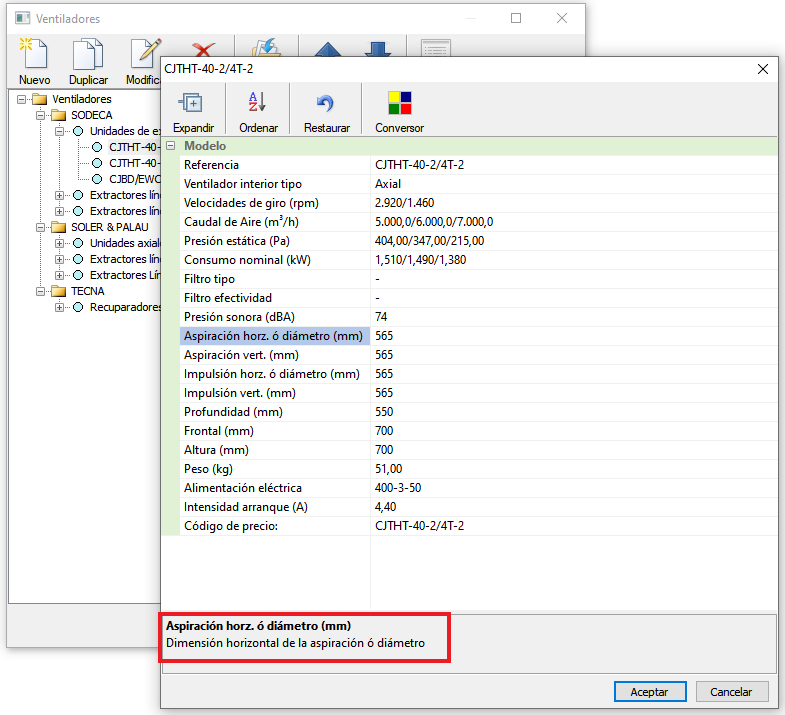Viewport: 785px width, 715px height.
Task: Collapse the Ventiladores root tree node
Action: pyautogui.click(x=21, y=99)
